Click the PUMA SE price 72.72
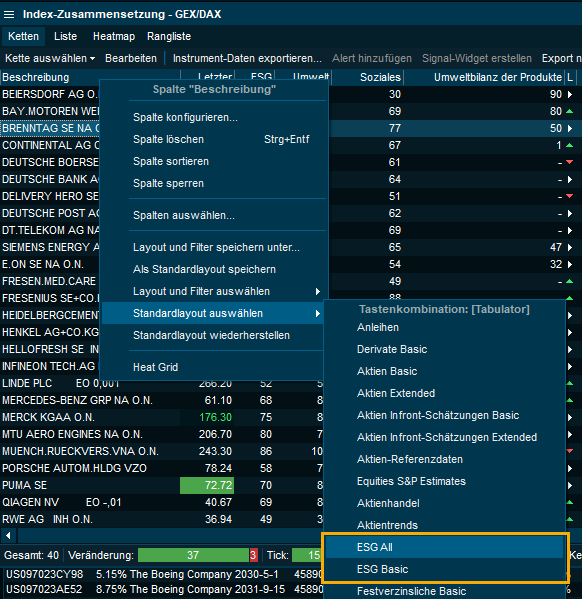582x599 pixels. click(207, 485)
